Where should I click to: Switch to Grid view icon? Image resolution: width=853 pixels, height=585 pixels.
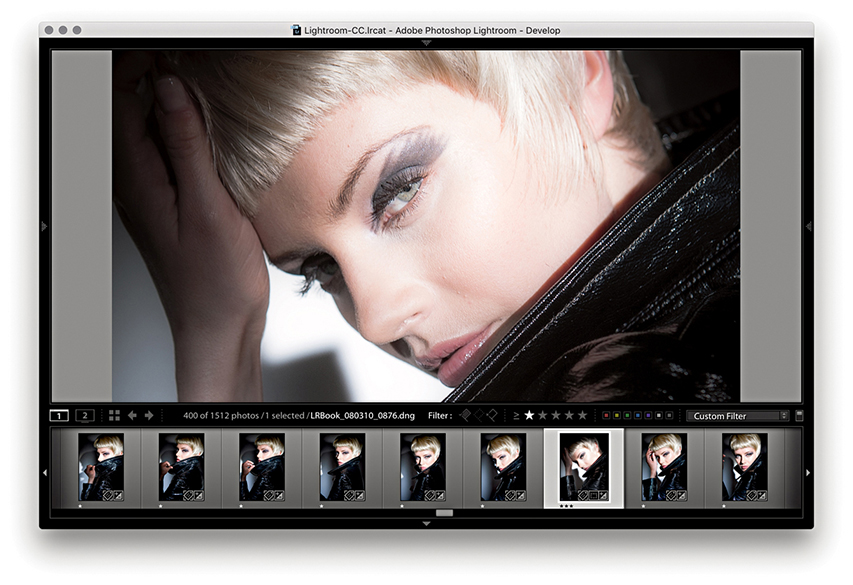point(114,416)
